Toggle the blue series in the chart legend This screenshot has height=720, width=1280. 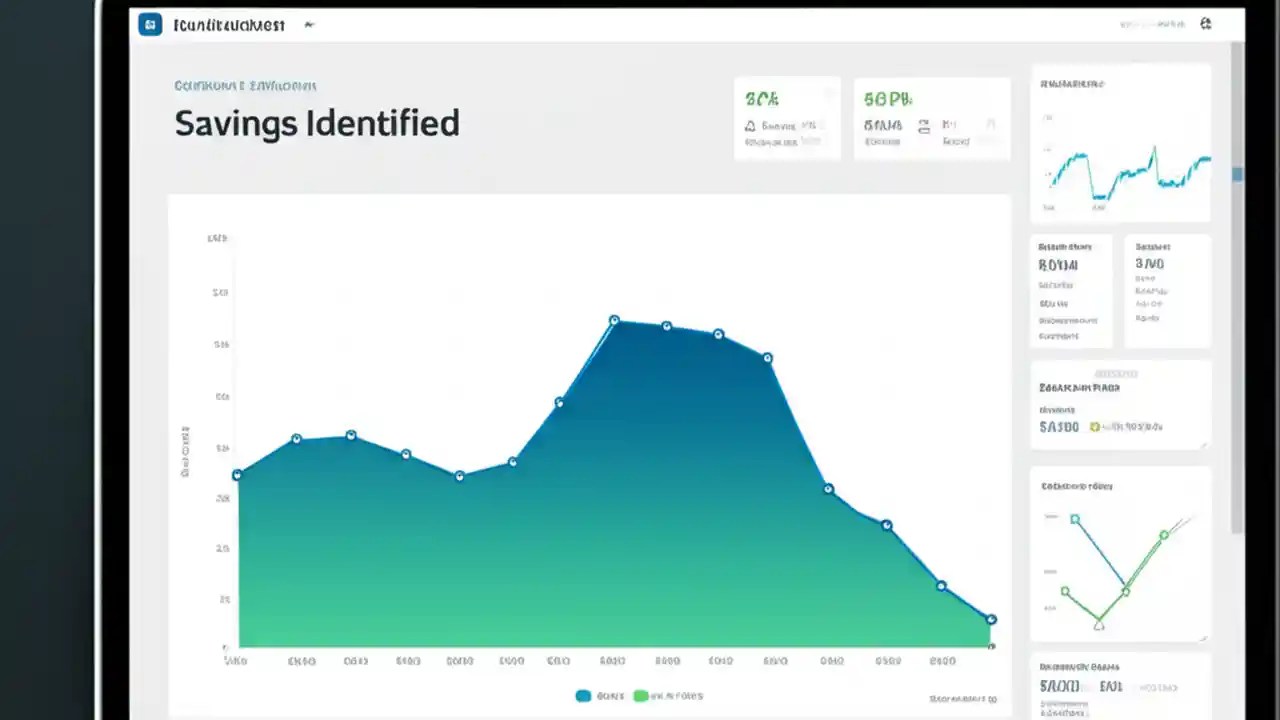coord(600,696)
